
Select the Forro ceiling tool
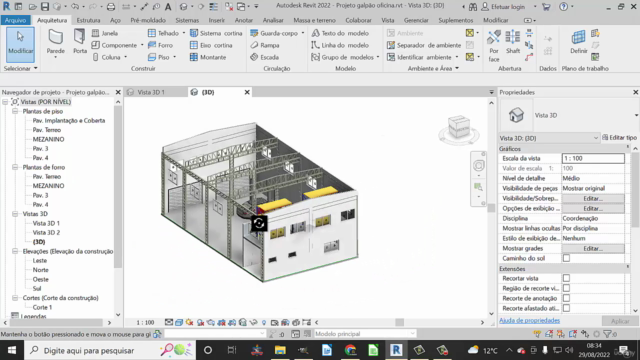tap(160, 45)
